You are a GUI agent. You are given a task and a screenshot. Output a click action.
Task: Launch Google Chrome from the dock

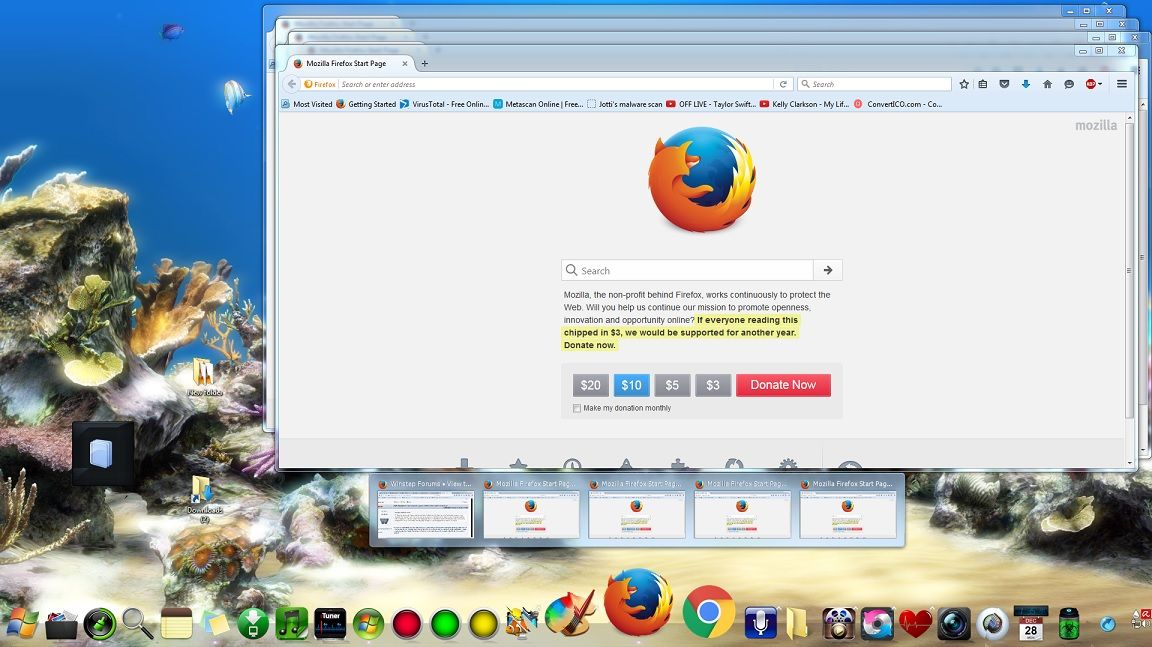[708, 611]
